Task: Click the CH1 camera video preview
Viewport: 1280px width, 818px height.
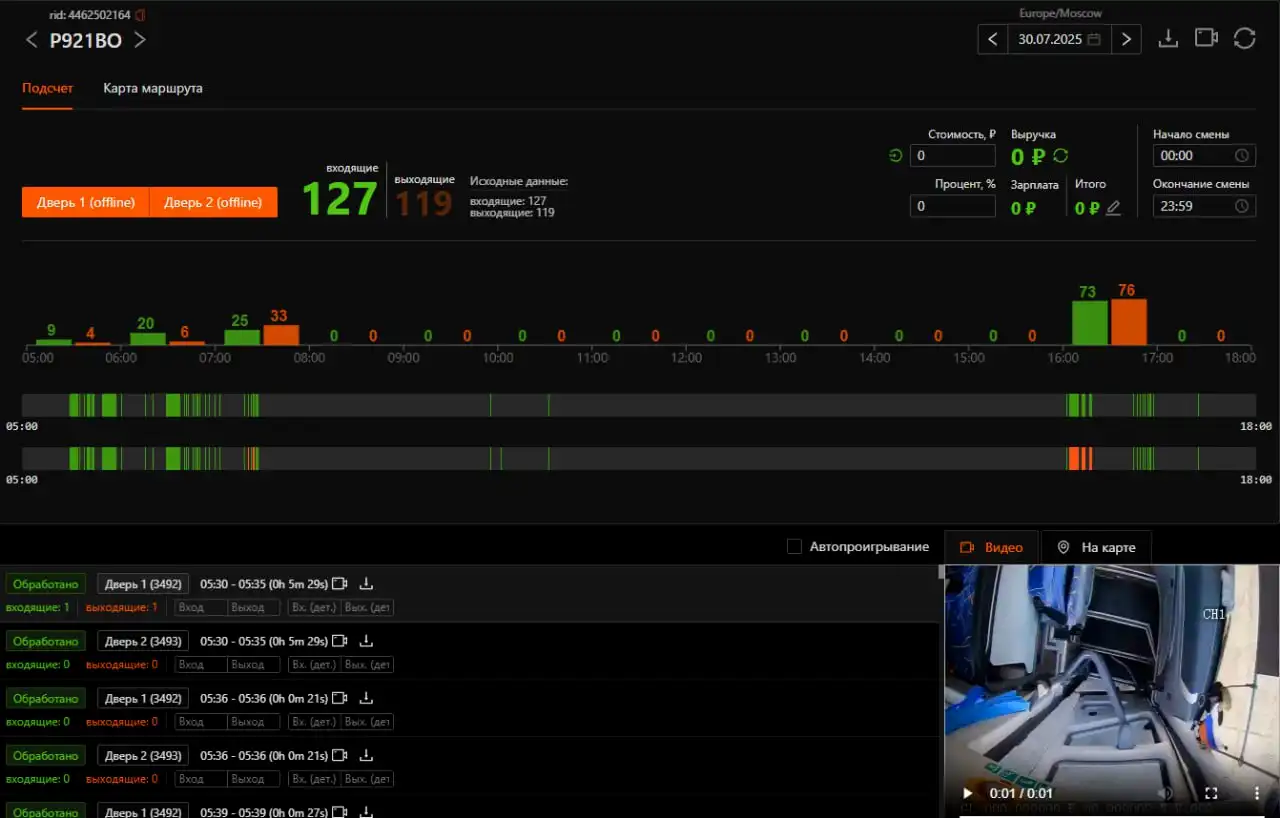Action: (x=1112, y=691)
